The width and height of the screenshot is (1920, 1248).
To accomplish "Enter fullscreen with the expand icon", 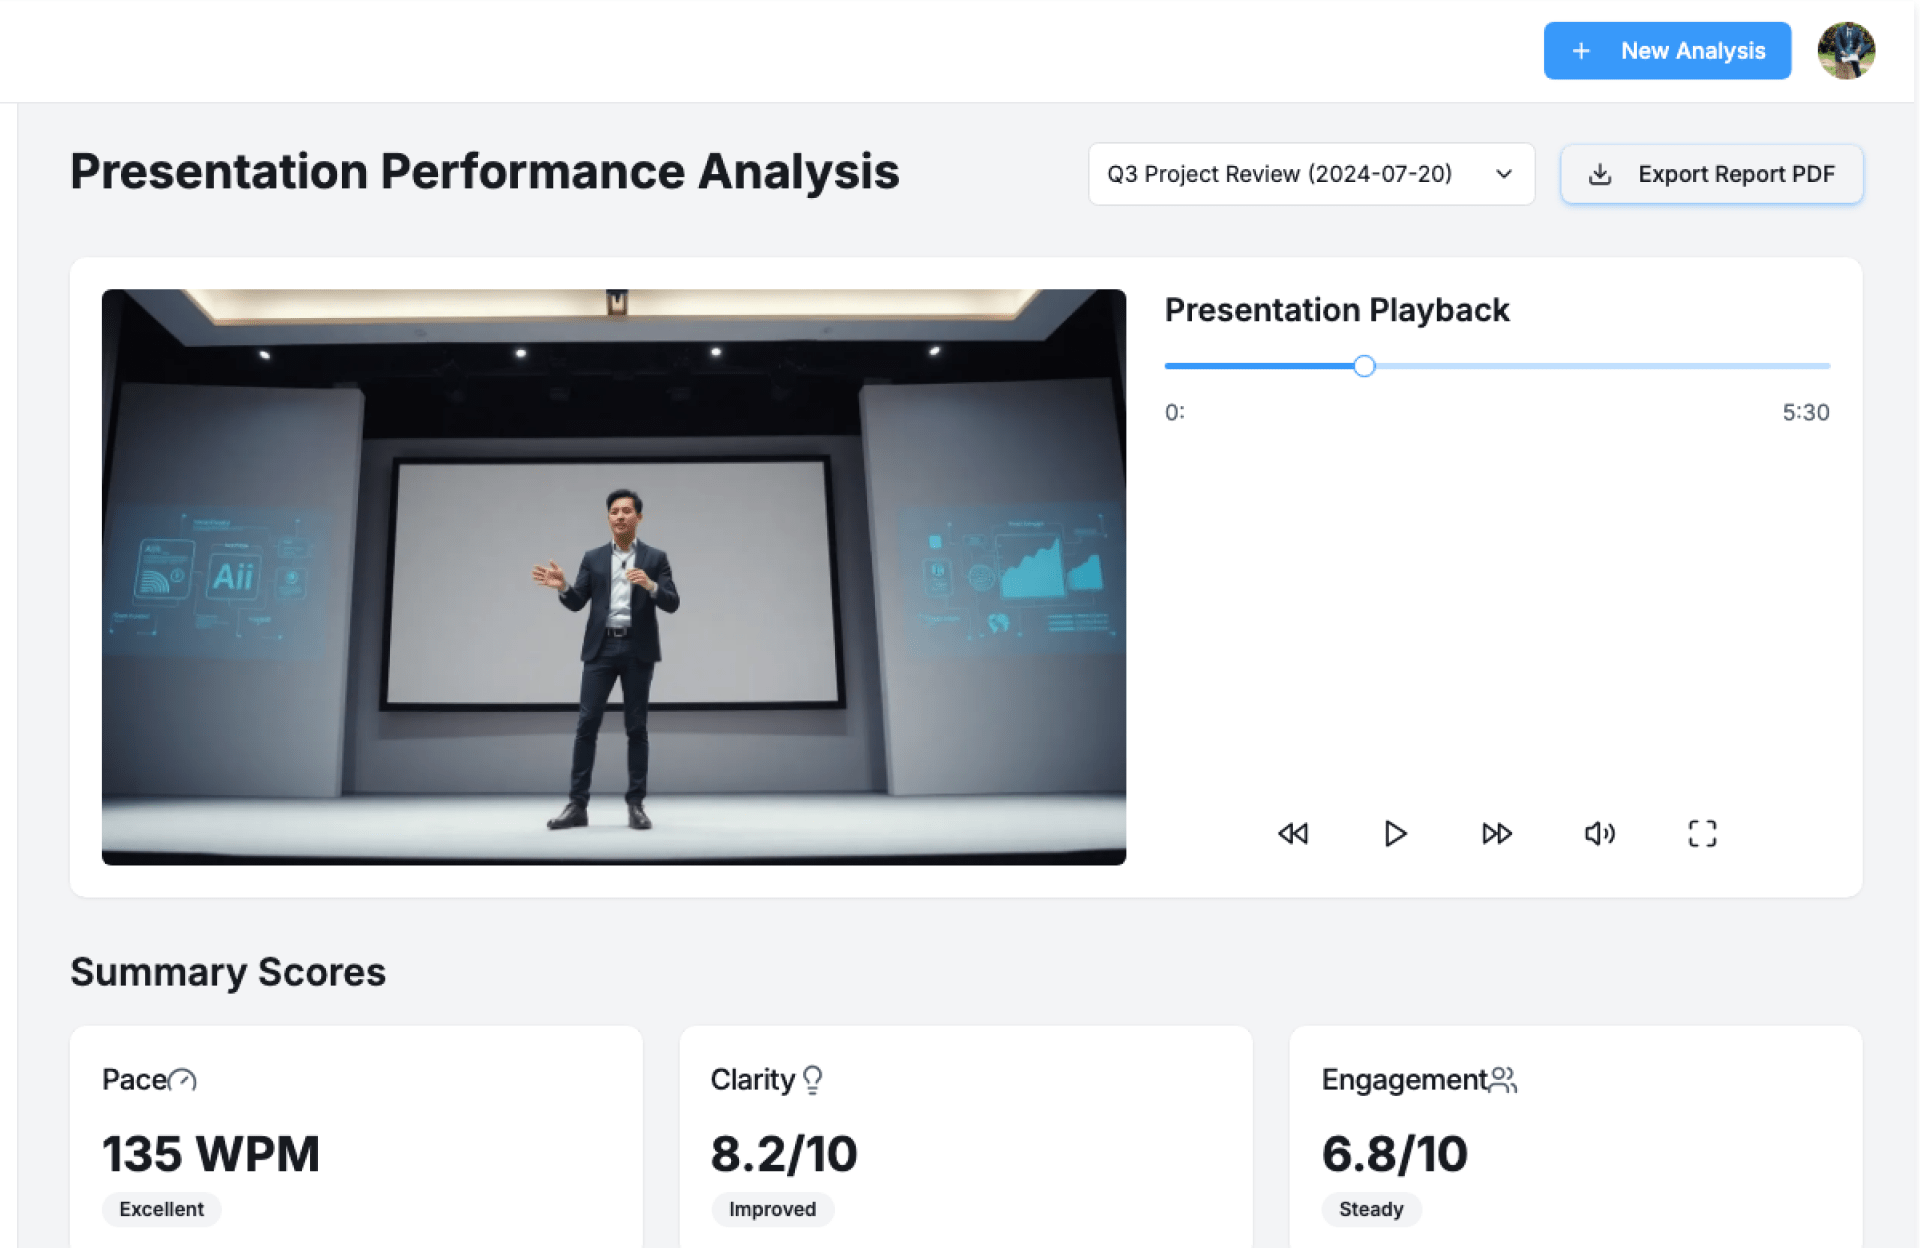I will click(1702, 833).
